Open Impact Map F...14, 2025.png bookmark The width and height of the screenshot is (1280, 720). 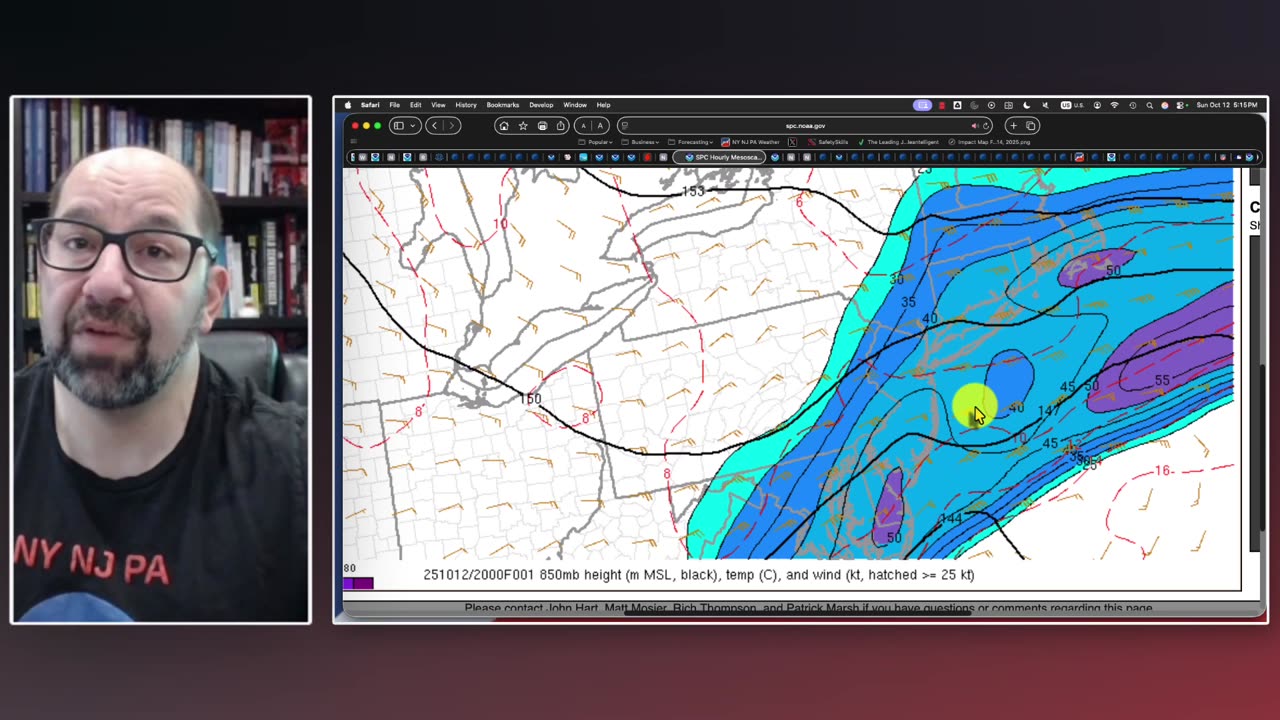point(988,142)
